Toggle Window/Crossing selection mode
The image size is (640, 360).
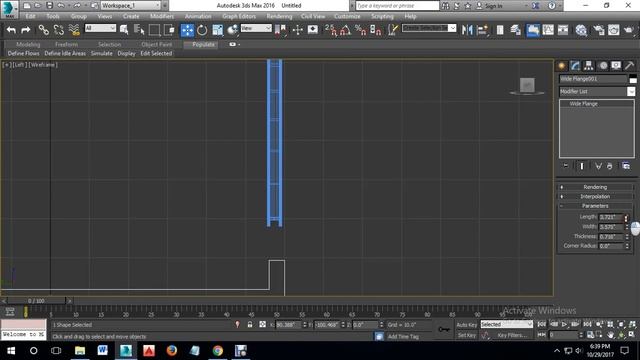coord(169,30)
